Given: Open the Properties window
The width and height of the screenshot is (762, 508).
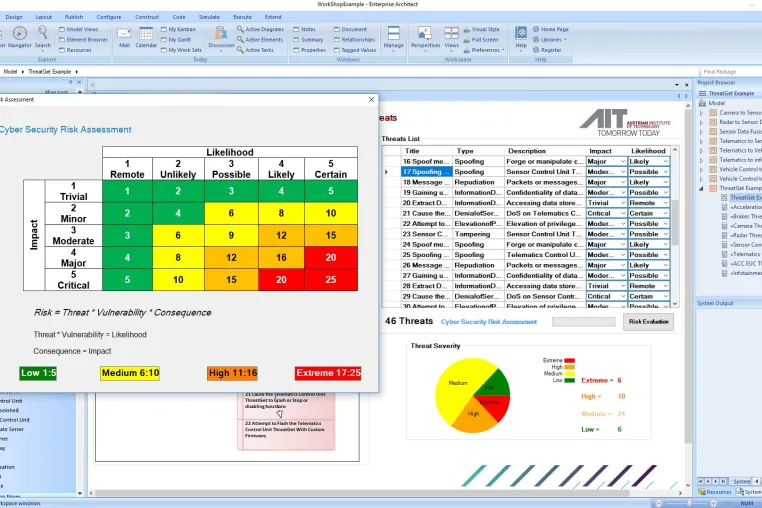Looking at the screenshot, I should [310, 50].
